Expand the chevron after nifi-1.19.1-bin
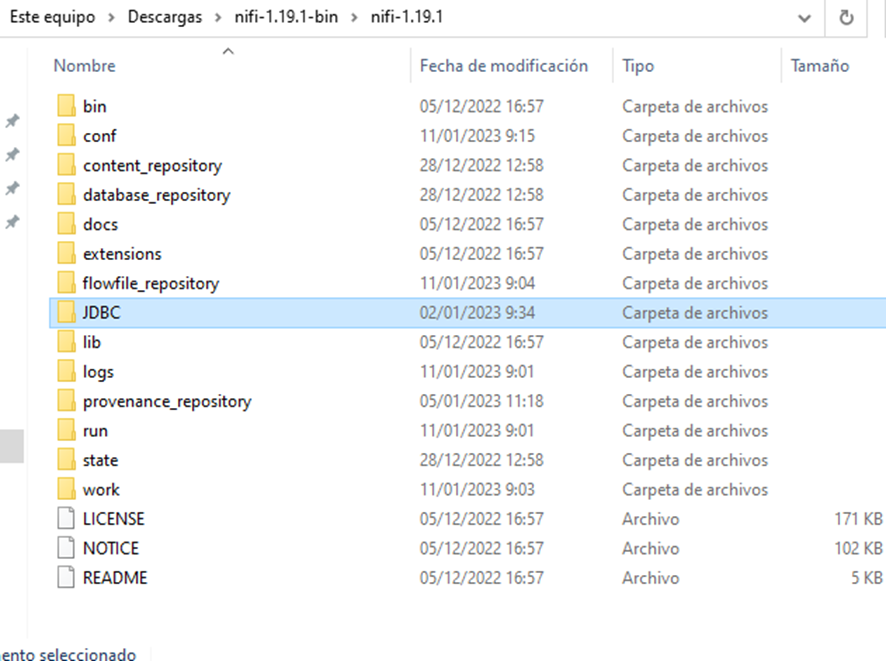The image size is (886, 661). pos(354,18)
